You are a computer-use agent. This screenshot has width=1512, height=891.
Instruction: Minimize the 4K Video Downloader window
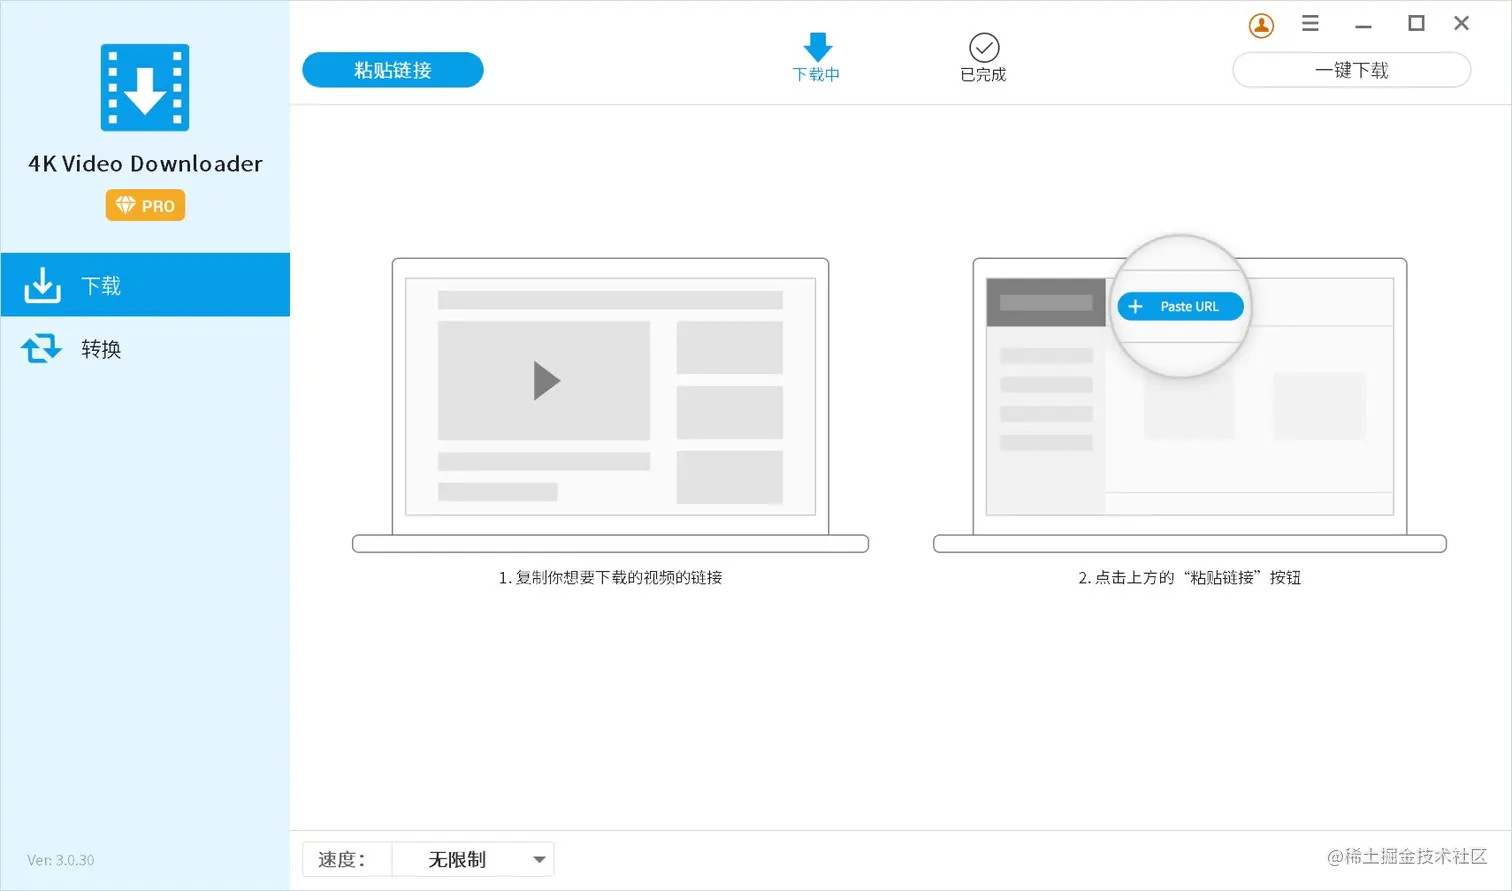point(1363,25)
